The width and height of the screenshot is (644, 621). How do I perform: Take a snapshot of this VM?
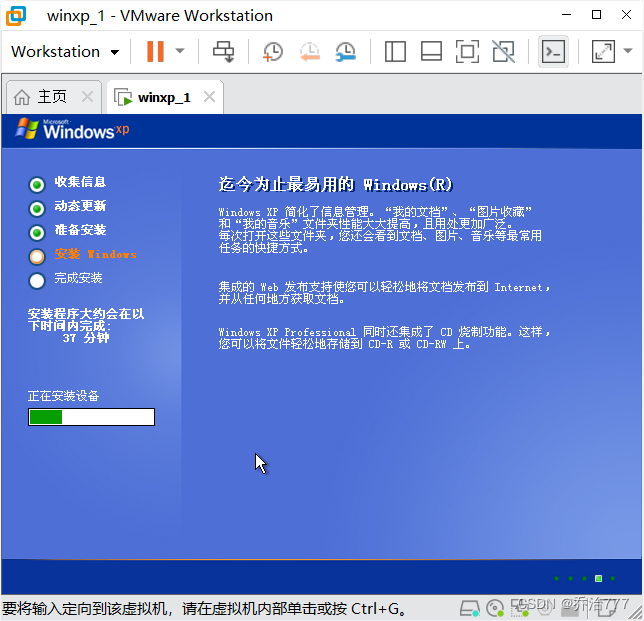273,52
